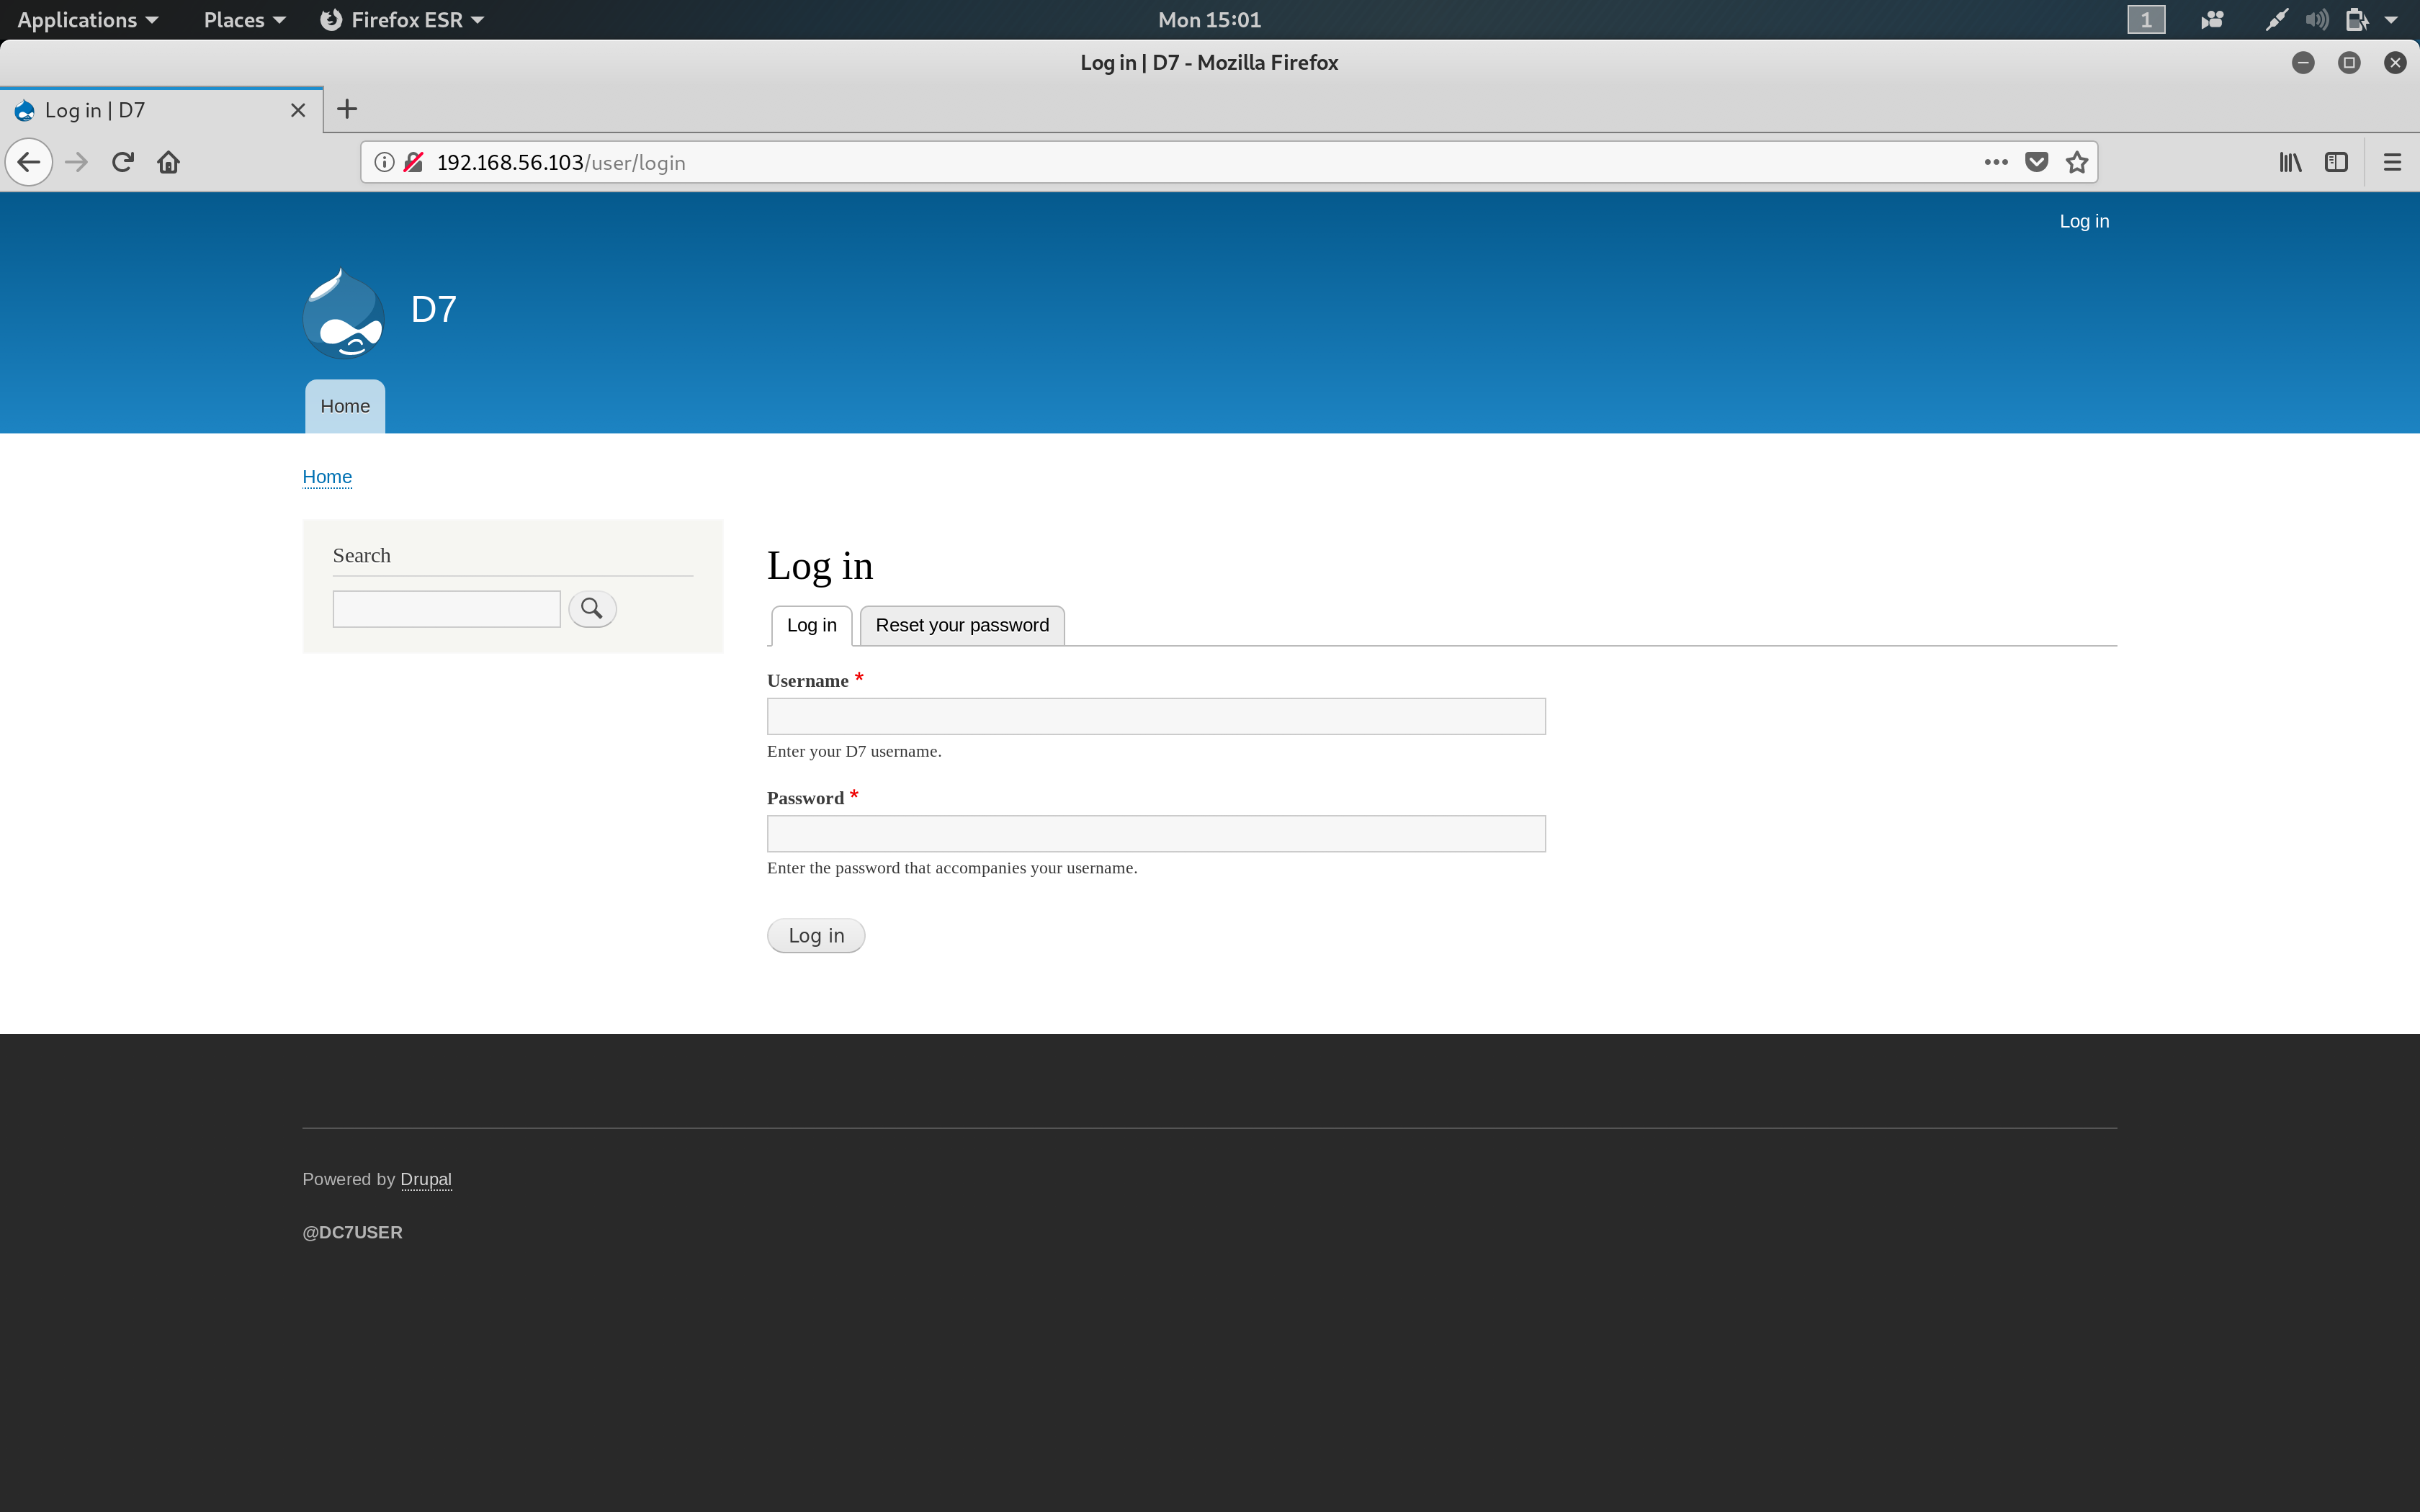
Task: Click the reading mode icon in toolbar
Action: [x=2338, y=162]
